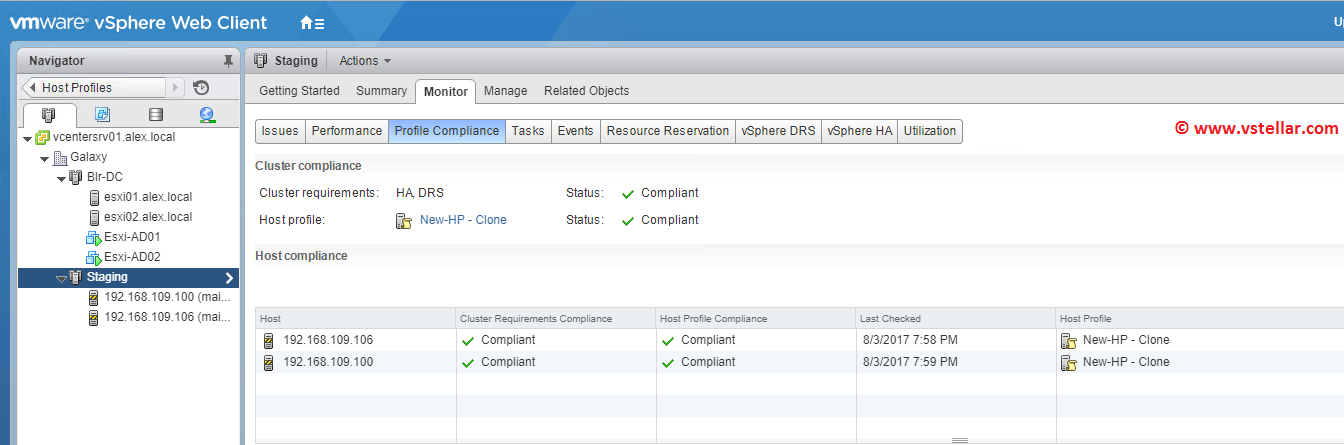Open the New-HP - Clone profile link

pos(463,220)
